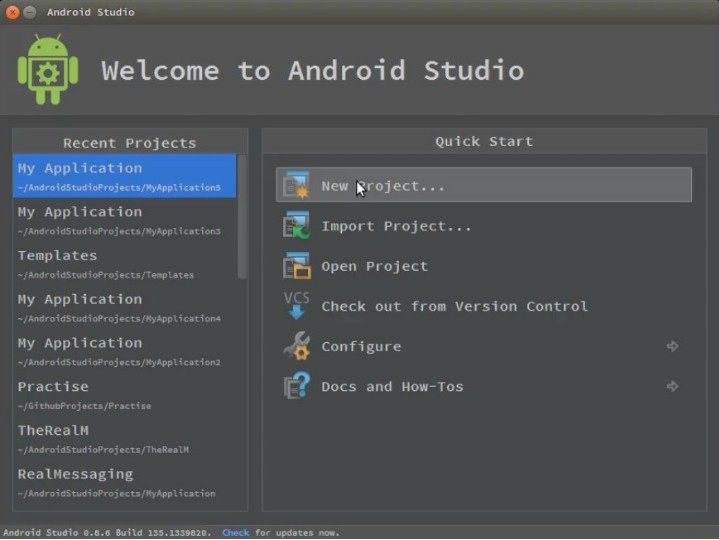
Task: Click the ~/AndroidStudioProjects/TheRealM path text
Action: [x=103, y=450]
